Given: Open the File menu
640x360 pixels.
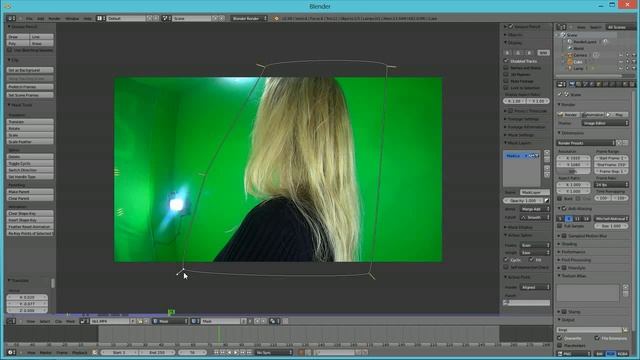Looking at the screenshot, I should click(x=29, y=18).
